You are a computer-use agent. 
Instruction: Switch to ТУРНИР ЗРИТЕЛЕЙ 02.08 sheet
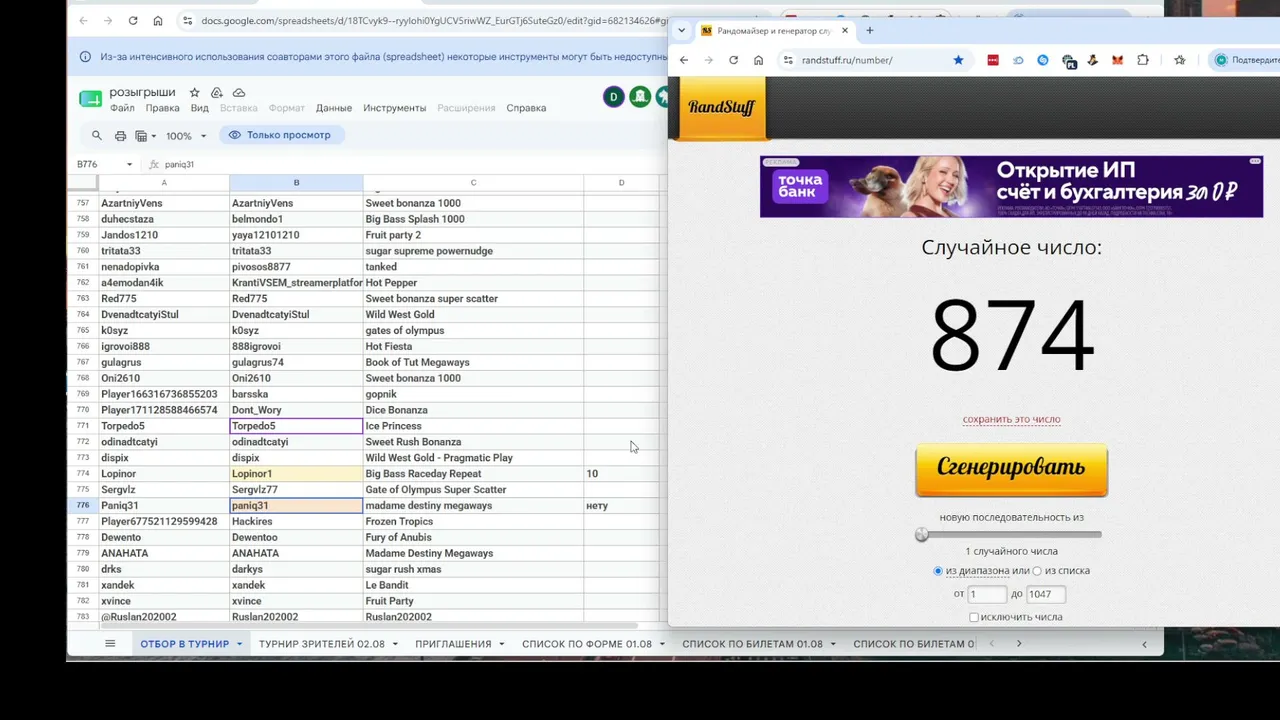pyautogui.click(x=322, y=644)
